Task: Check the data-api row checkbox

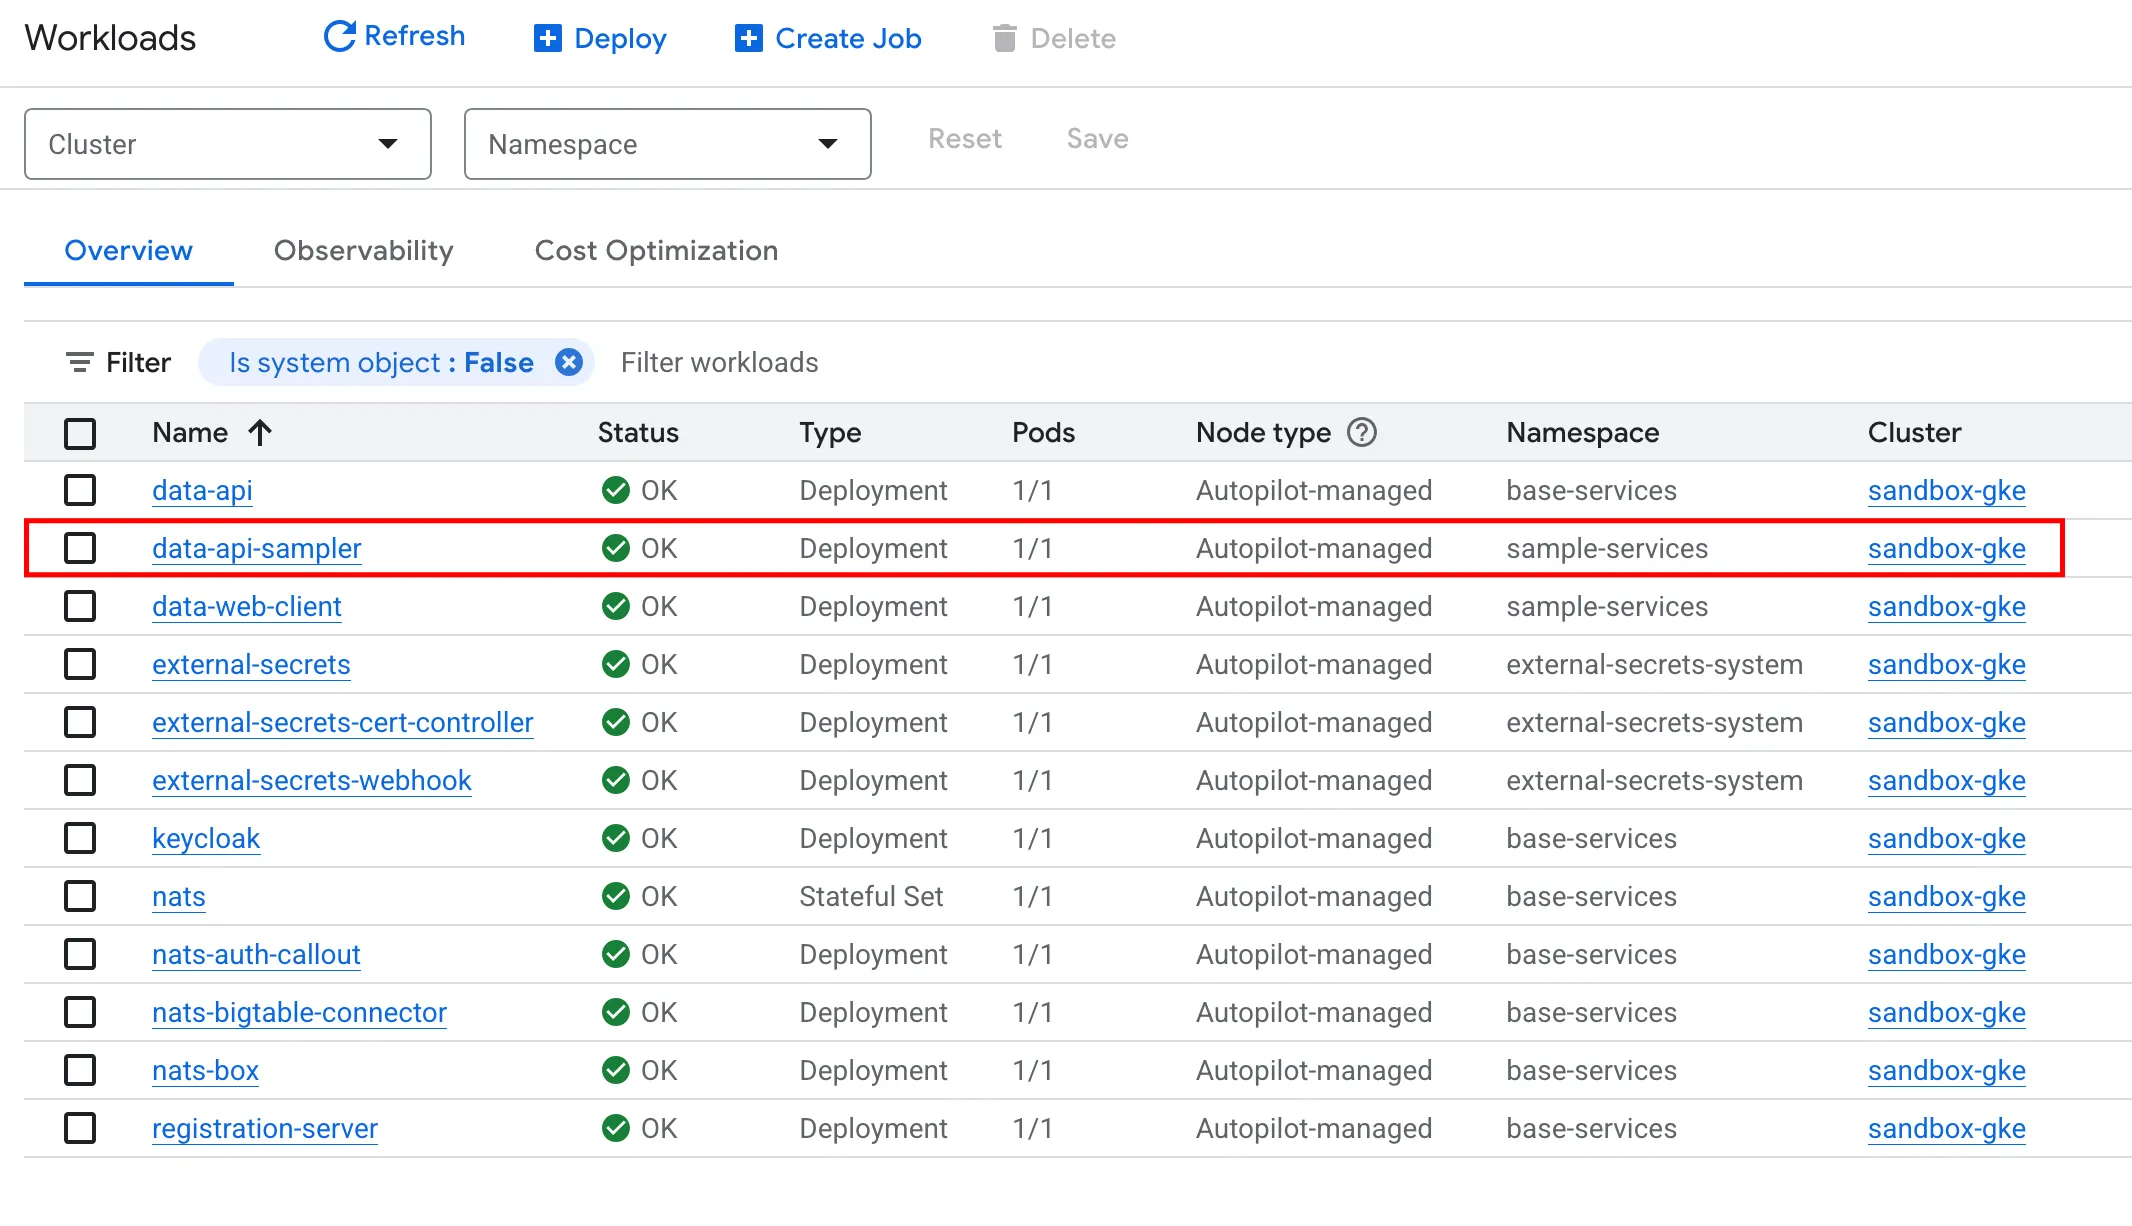Action: [80, 490]
